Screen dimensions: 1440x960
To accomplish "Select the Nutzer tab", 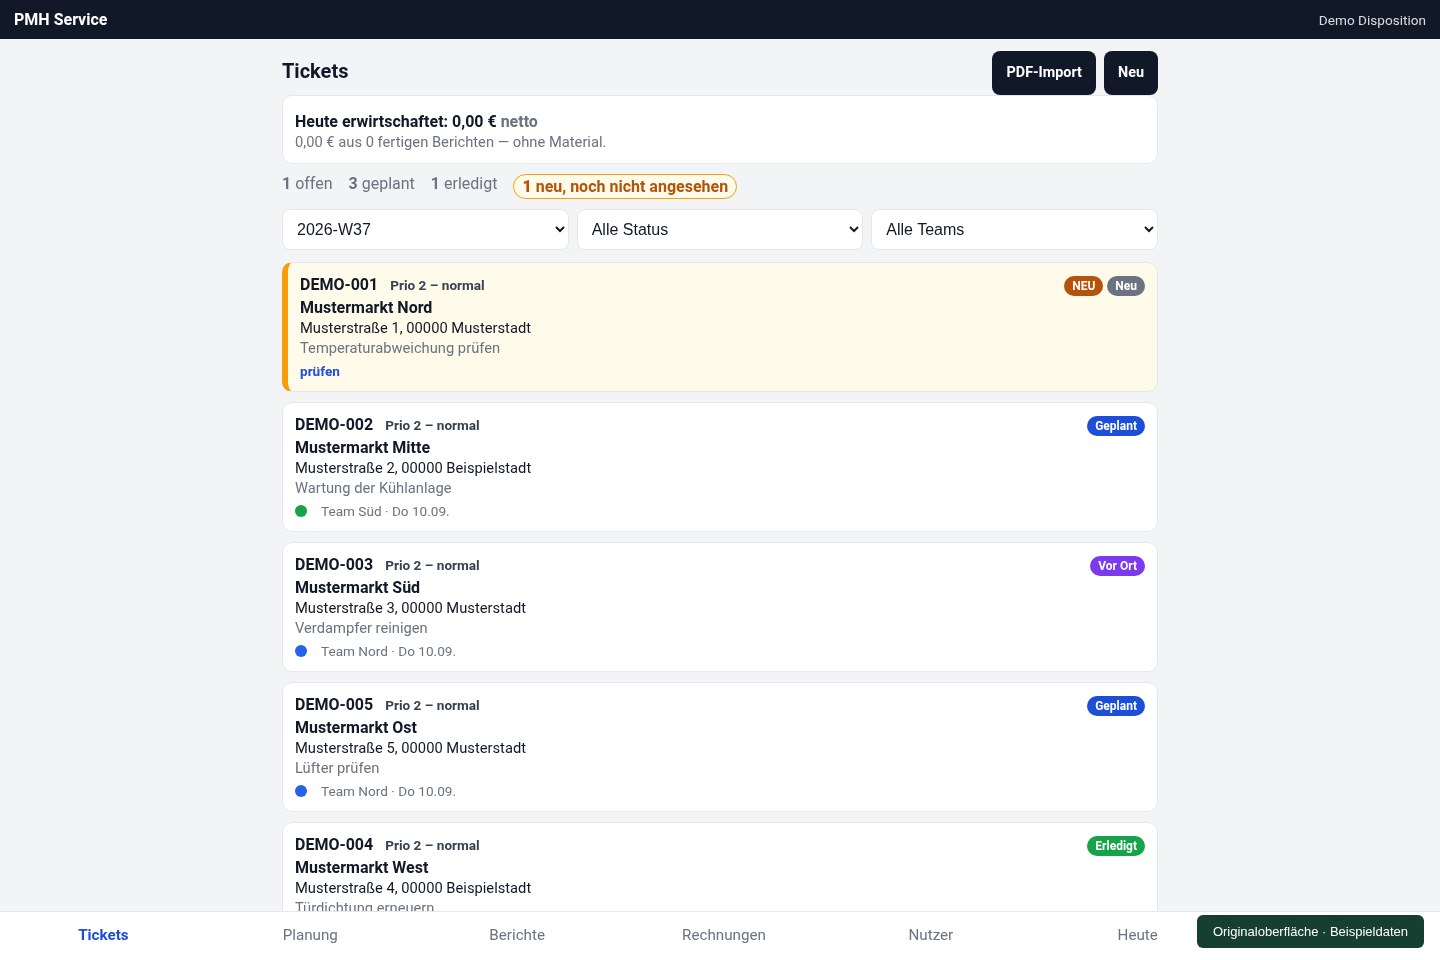I will 931,935.
